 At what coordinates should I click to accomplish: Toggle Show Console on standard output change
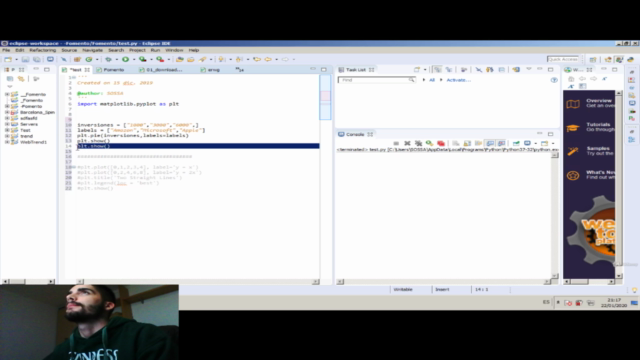[x=490, y=143]
